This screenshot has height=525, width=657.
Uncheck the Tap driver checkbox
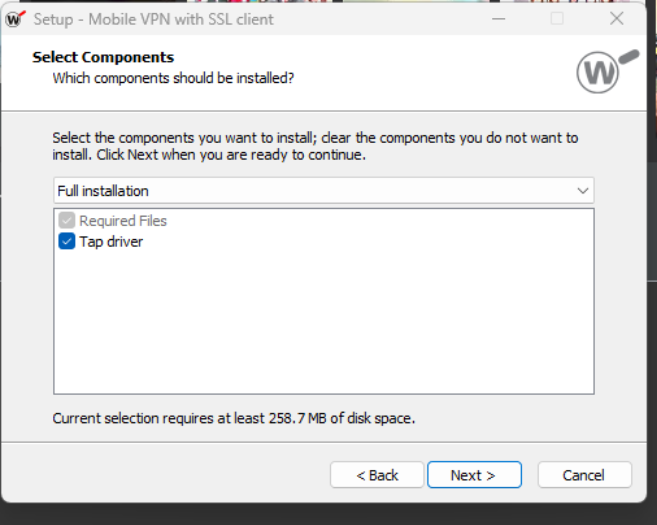(67, 241)
